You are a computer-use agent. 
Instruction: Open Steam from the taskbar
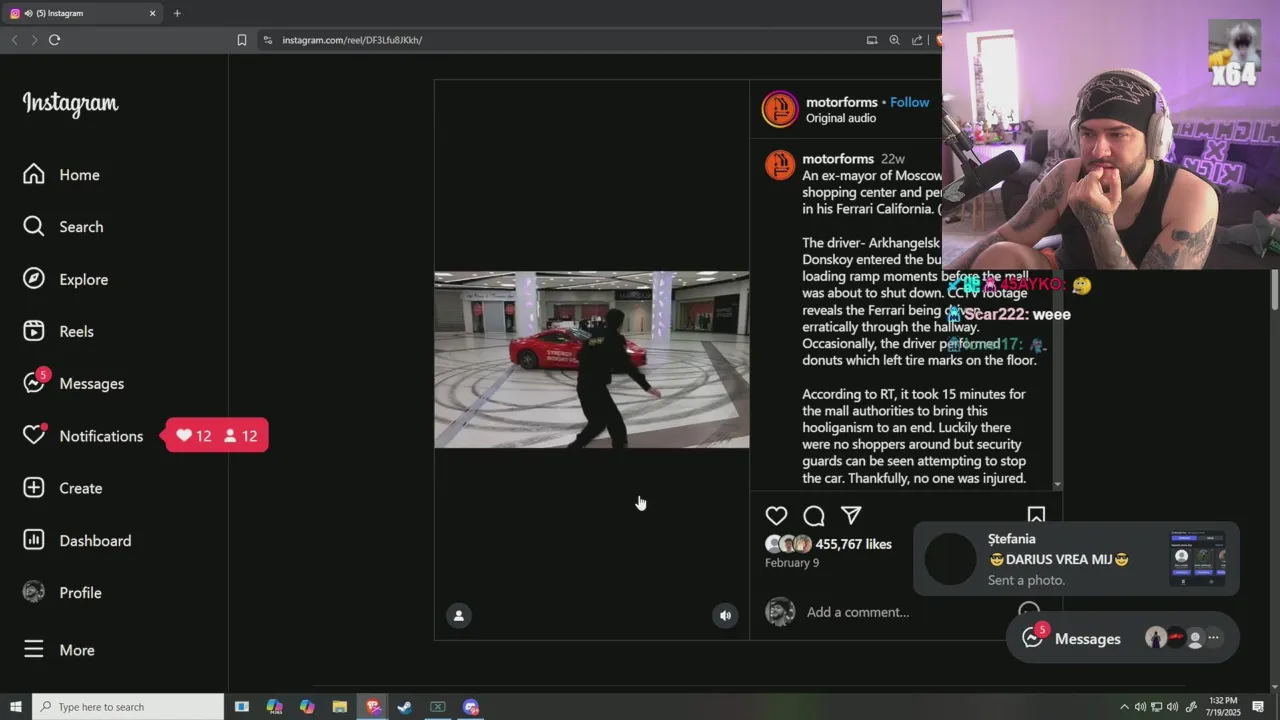[405, 707]
